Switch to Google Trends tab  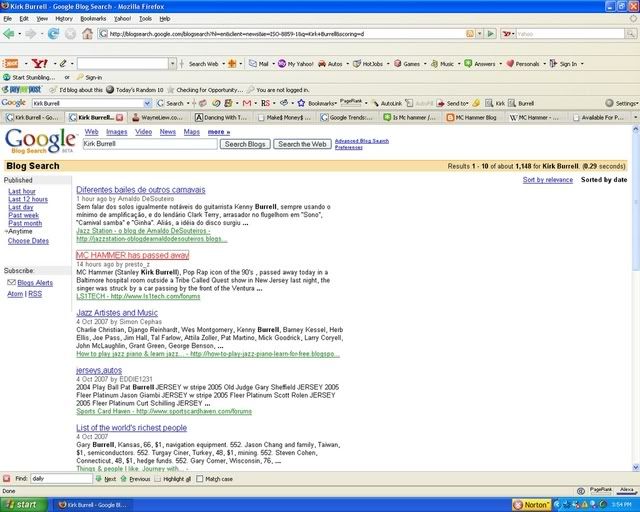click(x=347, y=118)
